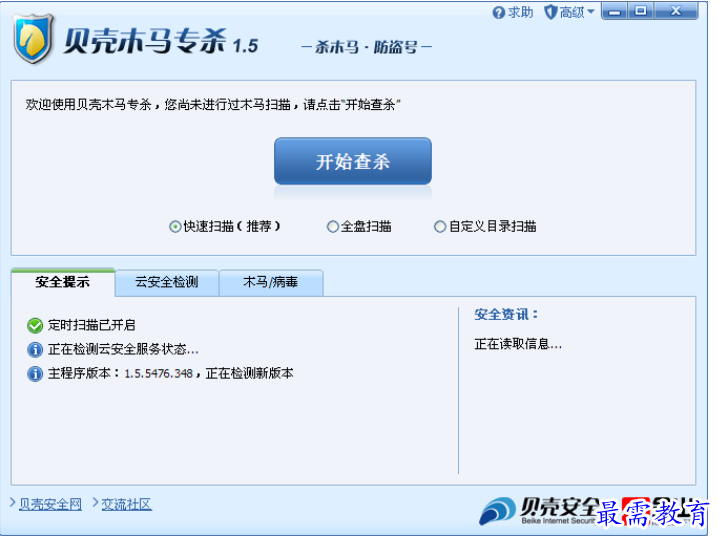Minimize the 贝壳木马专杀 window
The height and width of the screenshot is (545, 718).
click(615, 11)
